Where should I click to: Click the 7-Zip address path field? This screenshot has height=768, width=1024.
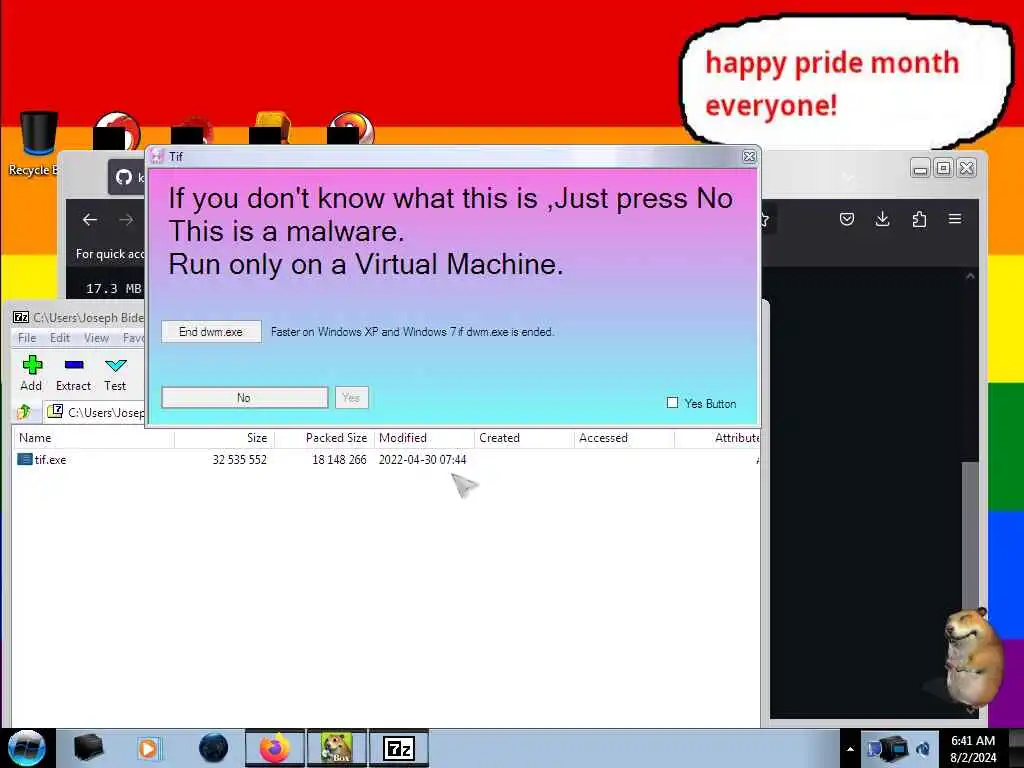tap(95, 412)
